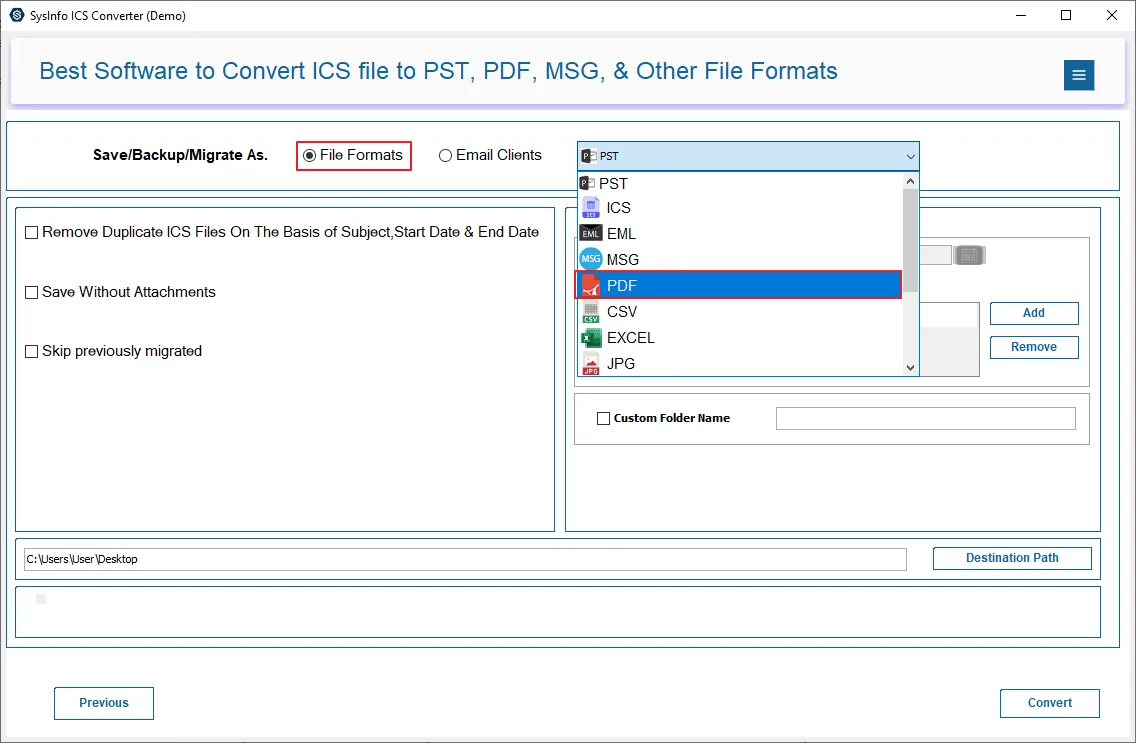Minimize the ICS Converter window

1021,15
